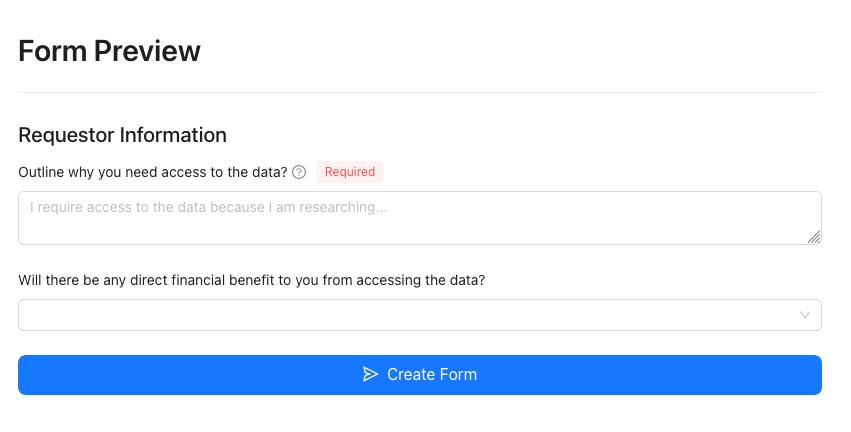Click the 'Outline why you need access' label
Screen dimensions: 851x432
(x=153, y=172)
